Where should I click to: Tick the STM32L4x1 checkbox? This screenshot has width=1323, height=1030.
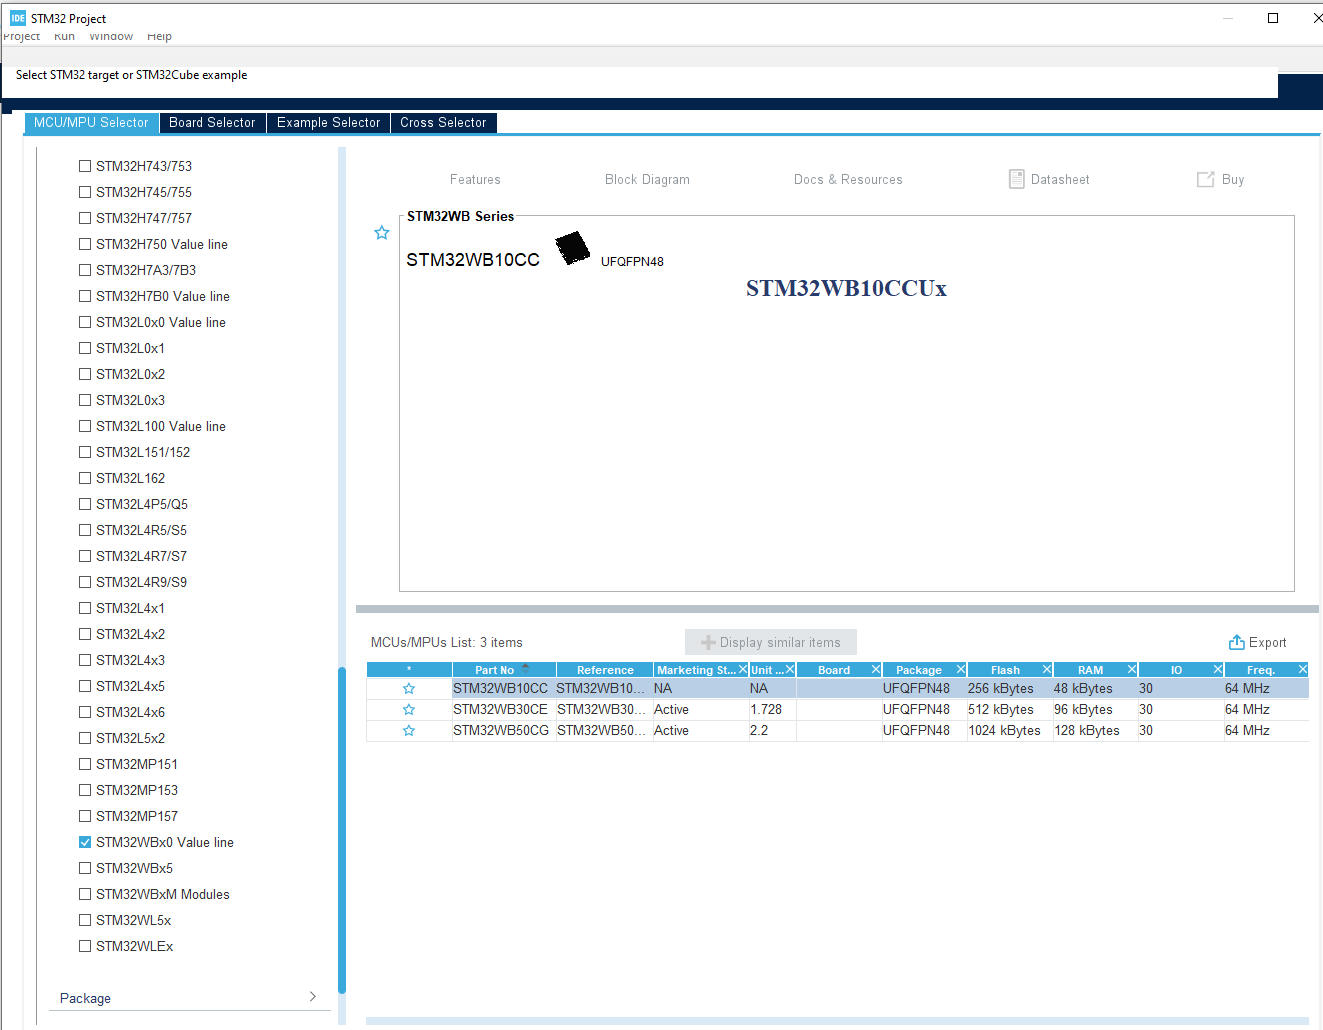pyautogui.click(x=85, y=608)
